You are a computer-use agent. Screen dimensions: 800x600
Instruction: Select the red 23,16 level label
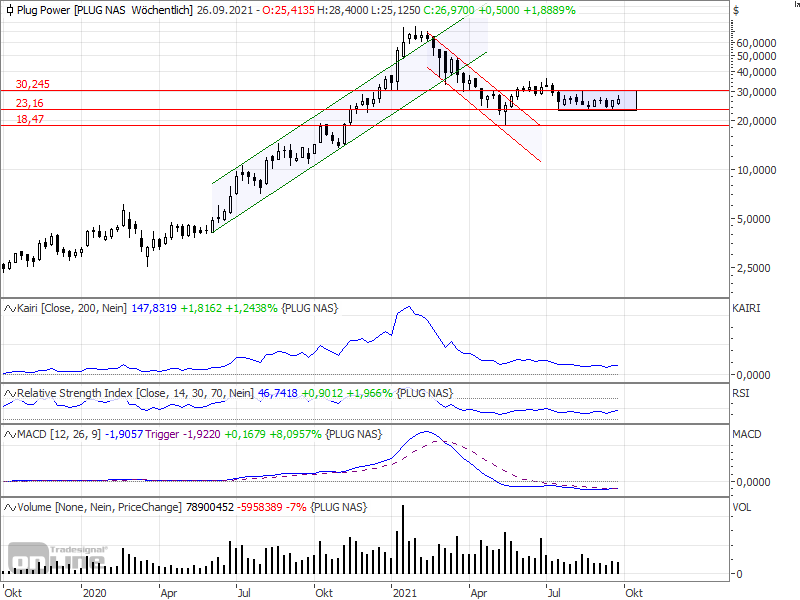(x=30, y=103)
